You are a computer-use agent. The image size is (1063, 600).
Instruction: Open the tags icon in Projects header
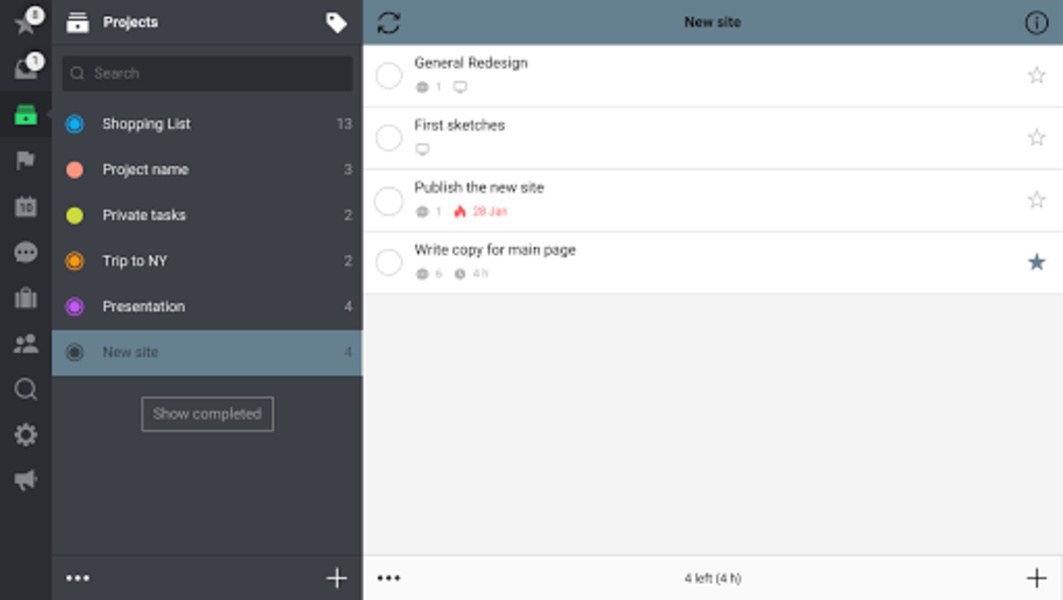(x=336, y=22)
